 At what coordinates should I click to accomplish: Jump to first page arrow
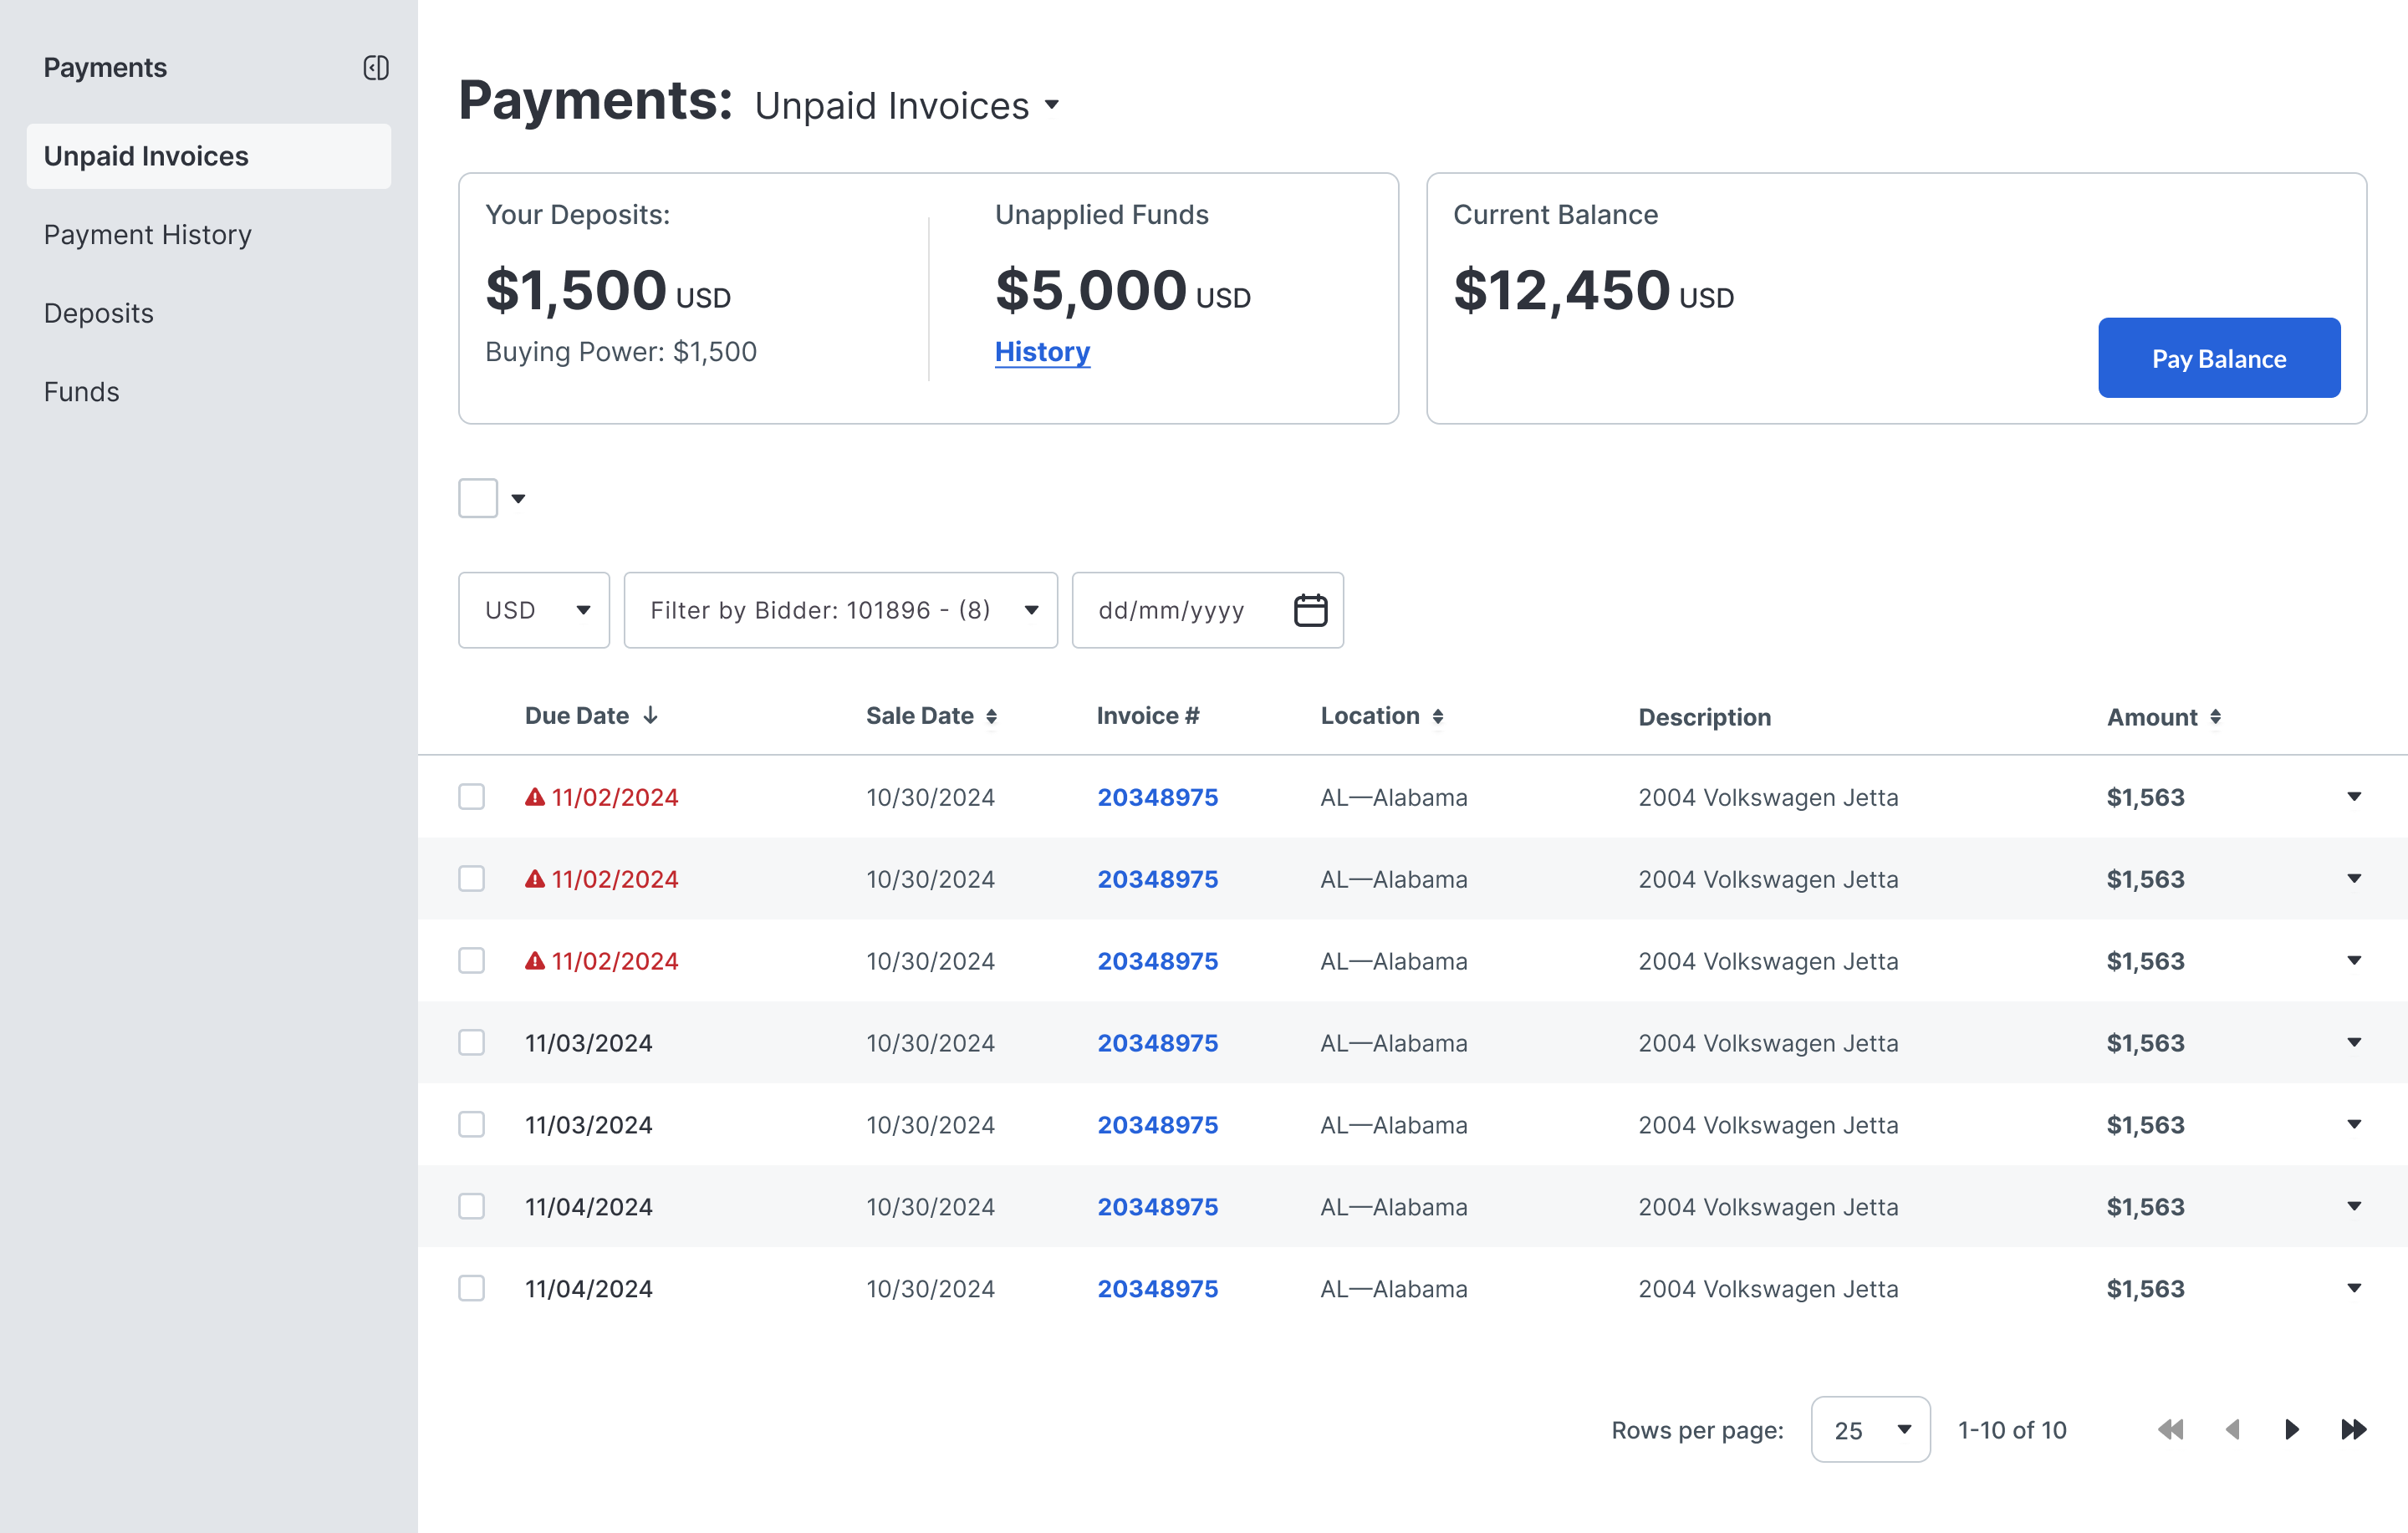pyautogui.click(x=2170, y=1429)
